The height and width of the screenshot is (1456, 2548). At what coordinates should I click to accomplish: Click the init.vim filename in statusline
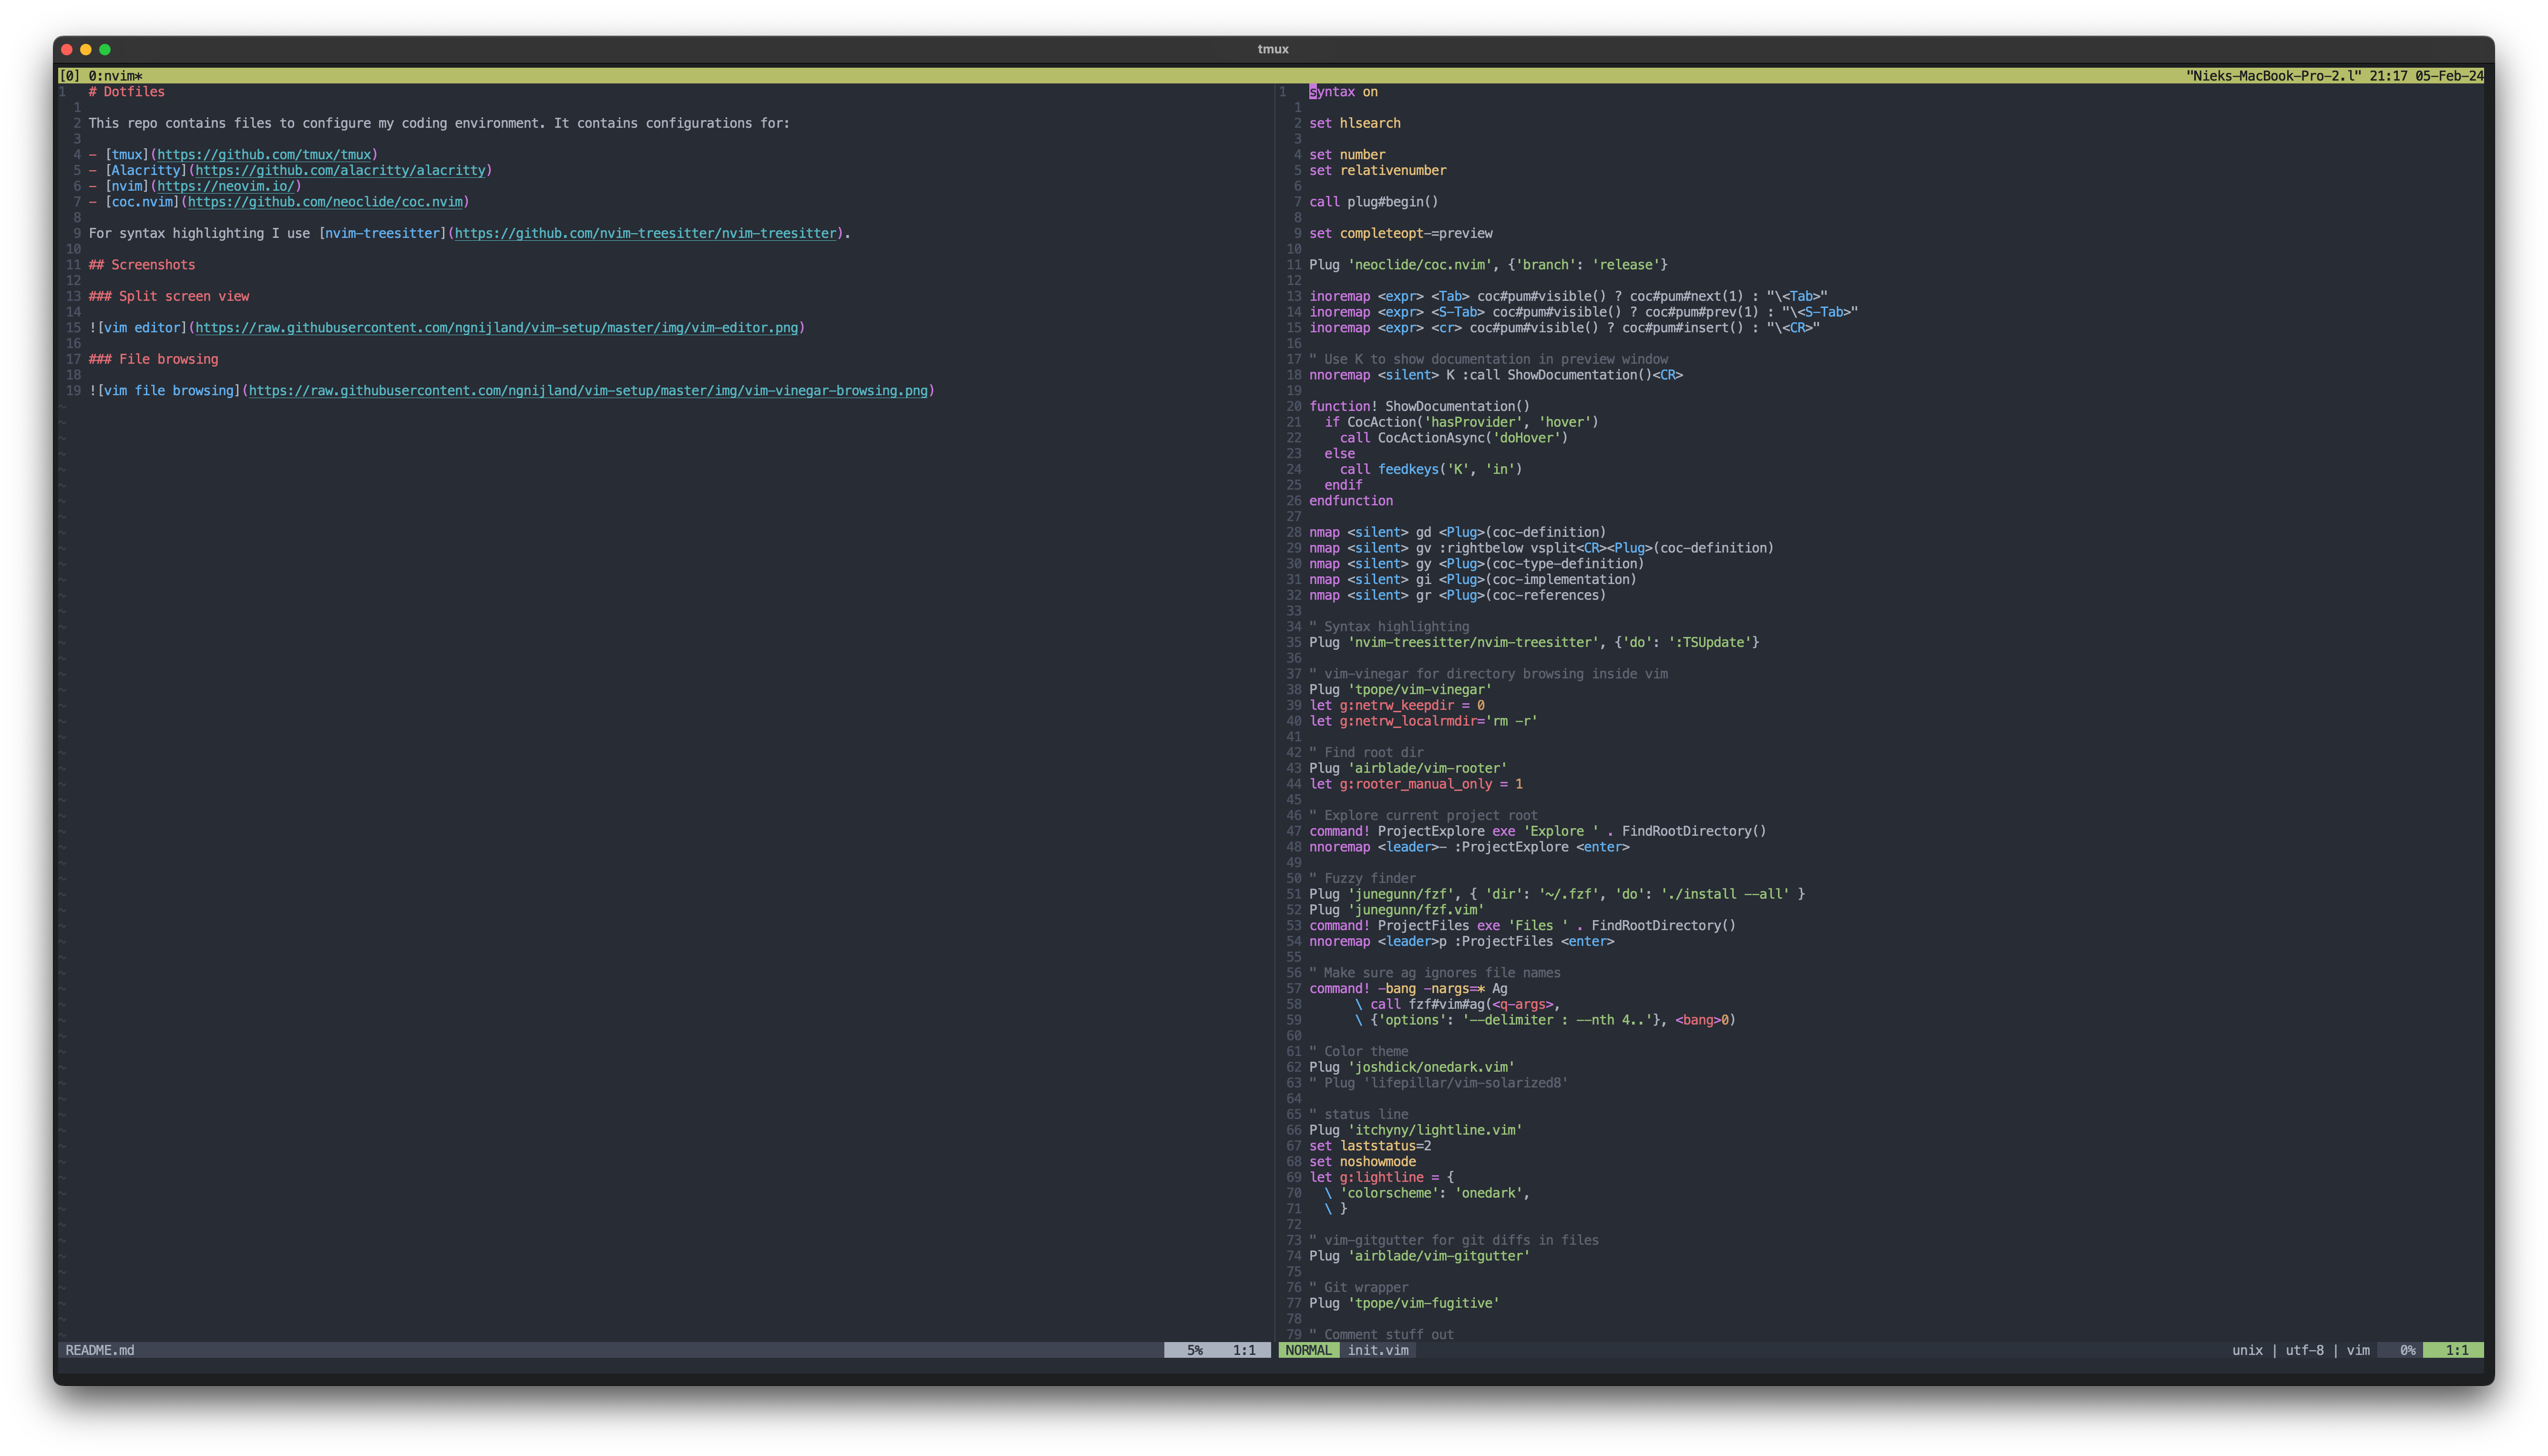[x=1377, y=1351]
